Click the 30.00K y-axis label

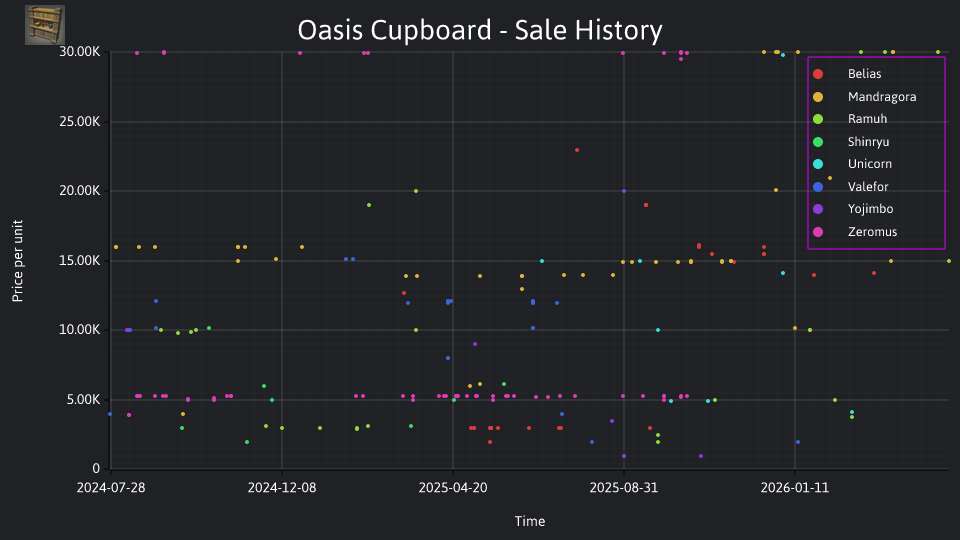coord(80,52)
